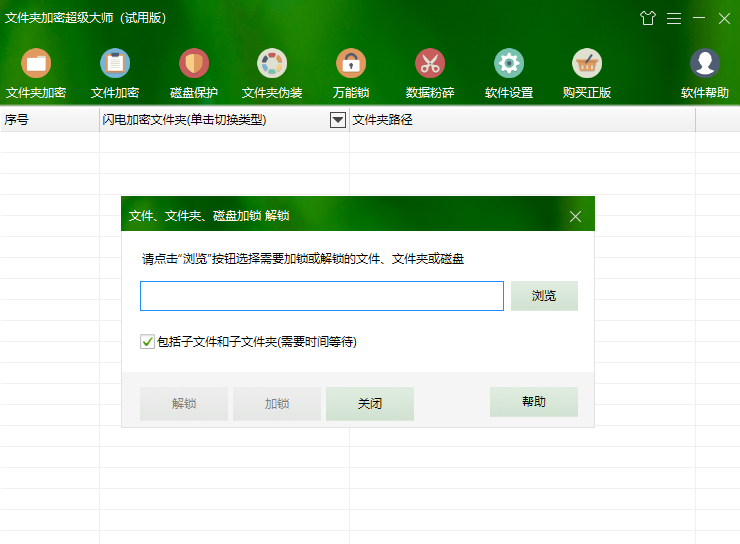Open the 数据粉碎 data shredder scissors icon

pos(429,63)
